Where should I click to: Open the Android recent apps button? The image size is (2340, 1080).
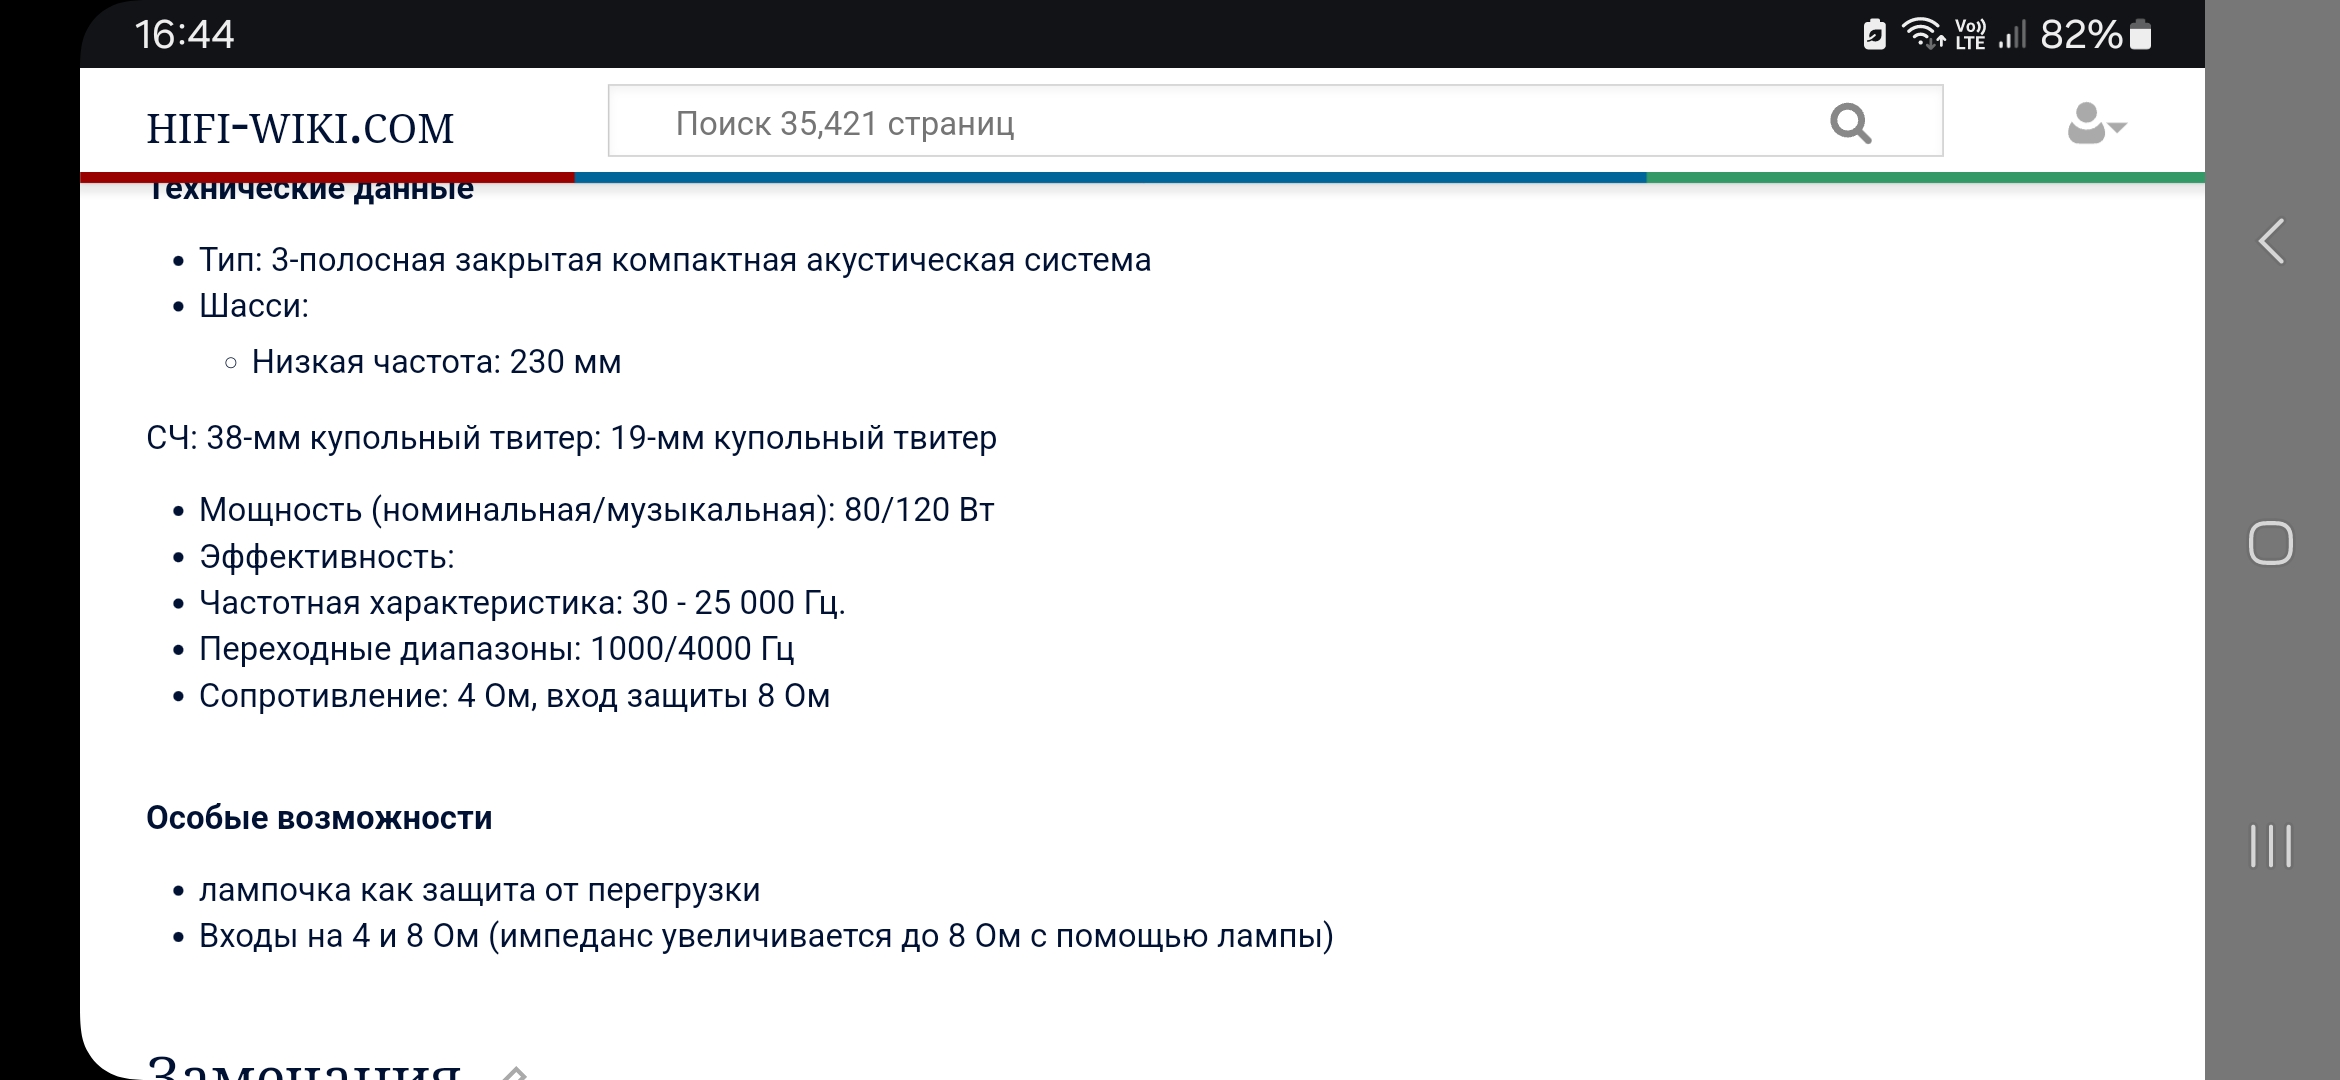pyautogui.click(x=2270, y=846)
